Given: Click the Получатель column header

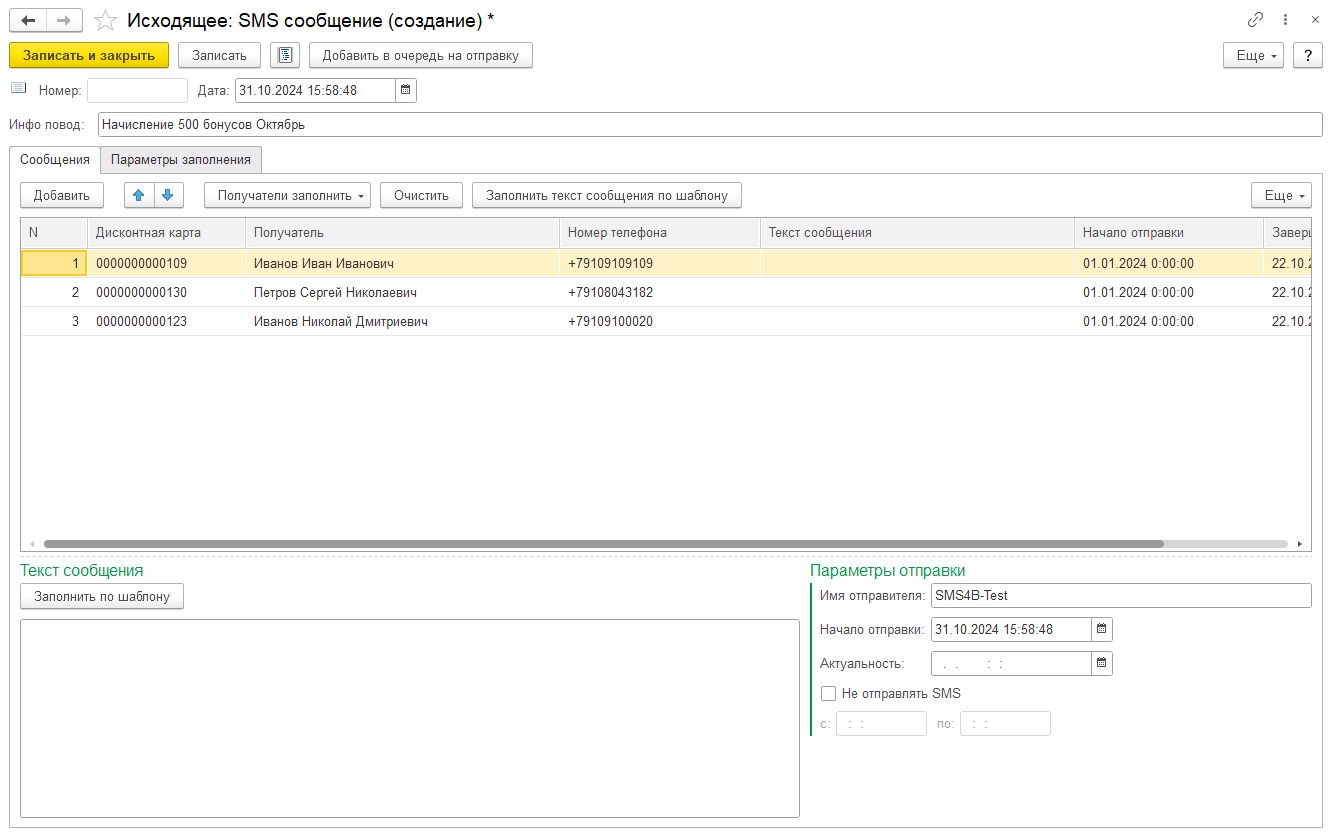Looking at the screenshot, I should (x=403, y=232).
